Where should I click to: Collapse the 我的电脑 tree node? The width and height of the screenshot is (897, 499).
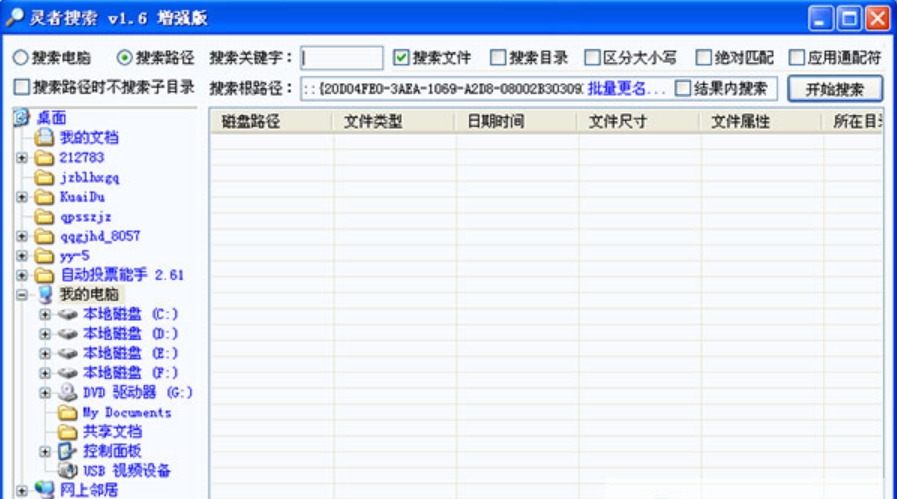click(22, 295)
